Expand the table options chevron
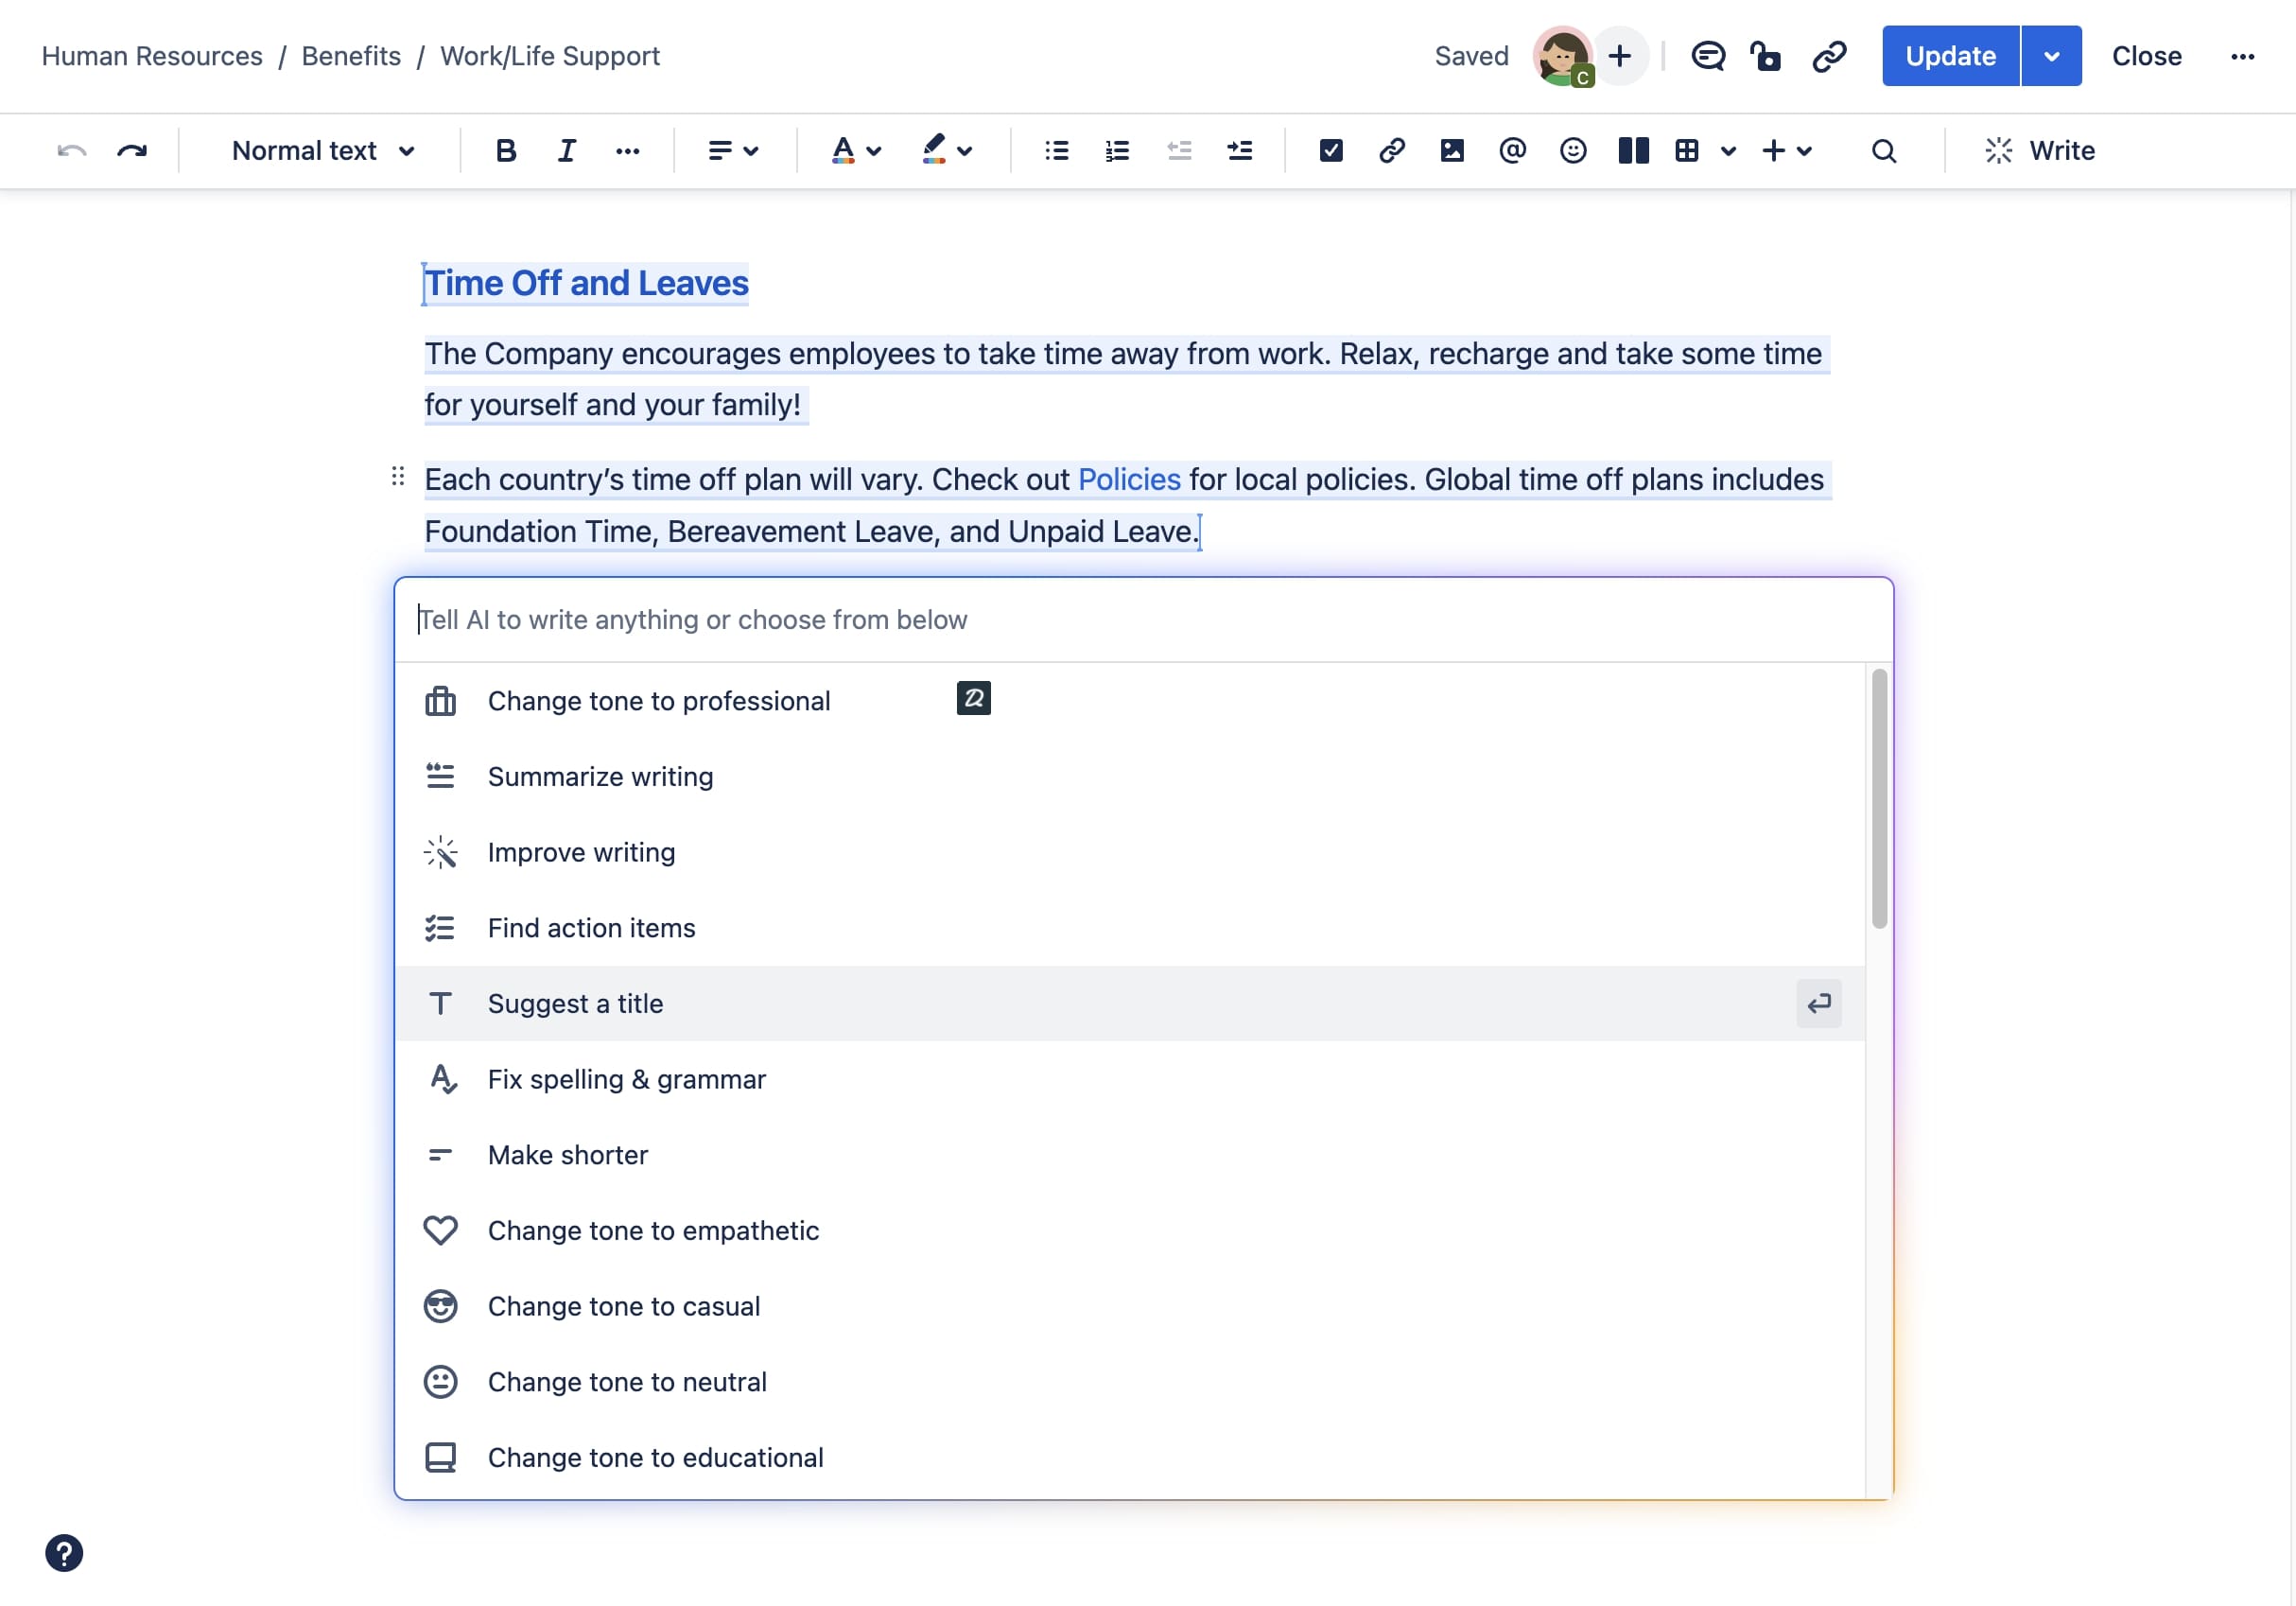Image resolution: width=2296 pixels, height=1606 pixels. [1728, 151]
